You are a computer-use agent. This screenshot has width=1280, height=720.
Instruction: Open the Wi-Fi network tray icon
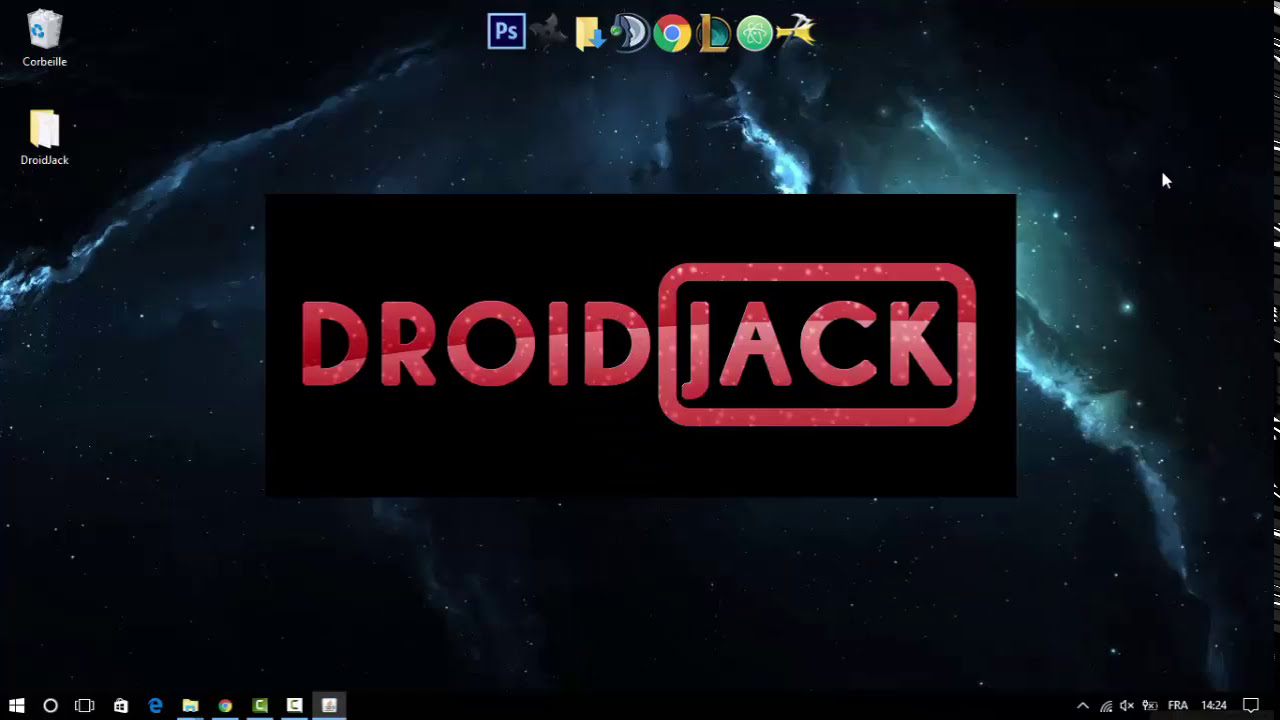pos(1106,705)
